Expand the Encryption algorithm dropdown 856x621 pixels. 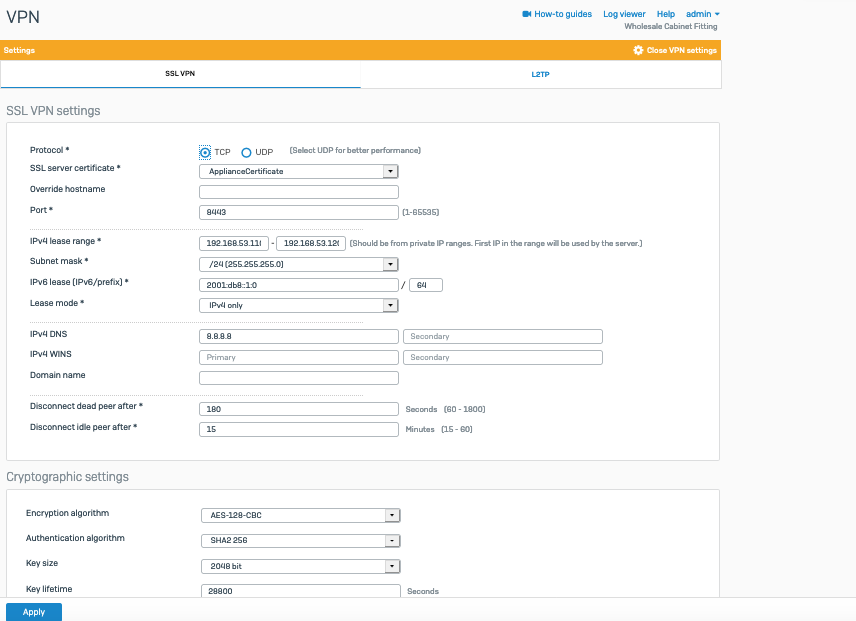[x=299, y=515]
